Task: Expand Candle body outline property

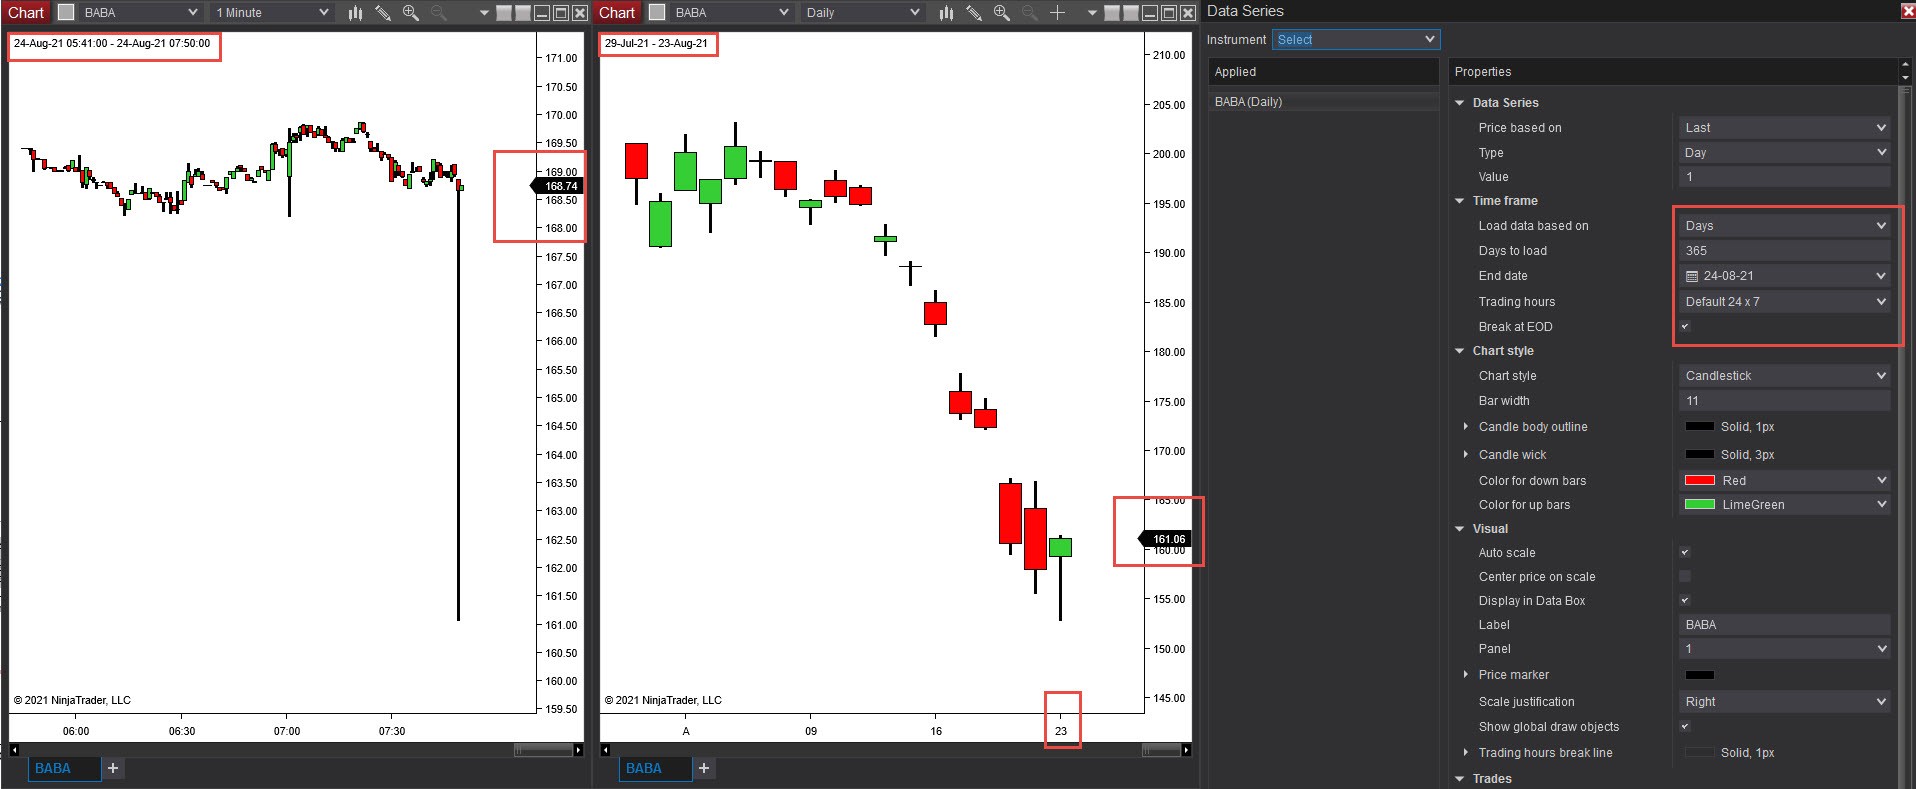Action: (1466, 427)
